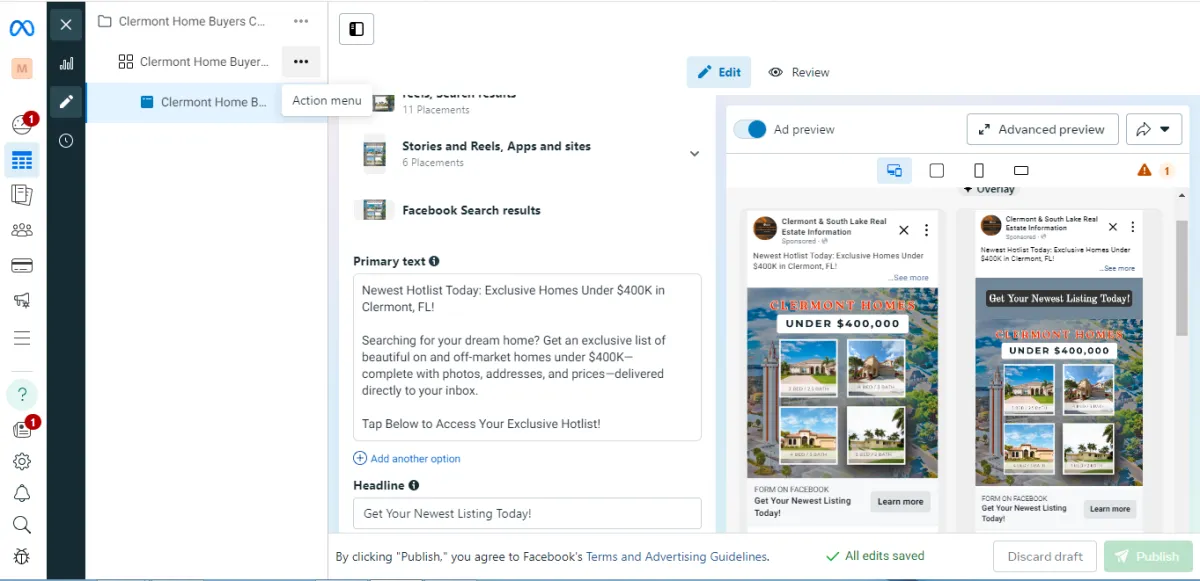Image resolution: width=1200 pixels, height=581 pixels.
Task: Click Discard draft button
Action: tap(1045, 557)
